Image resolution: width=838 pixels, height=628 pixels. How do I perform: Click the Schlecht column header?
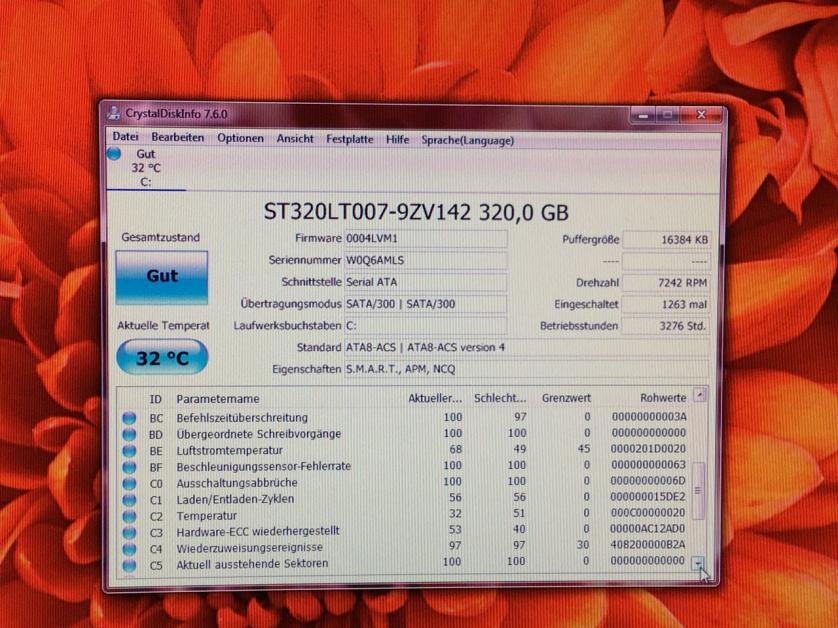(500, 398)
